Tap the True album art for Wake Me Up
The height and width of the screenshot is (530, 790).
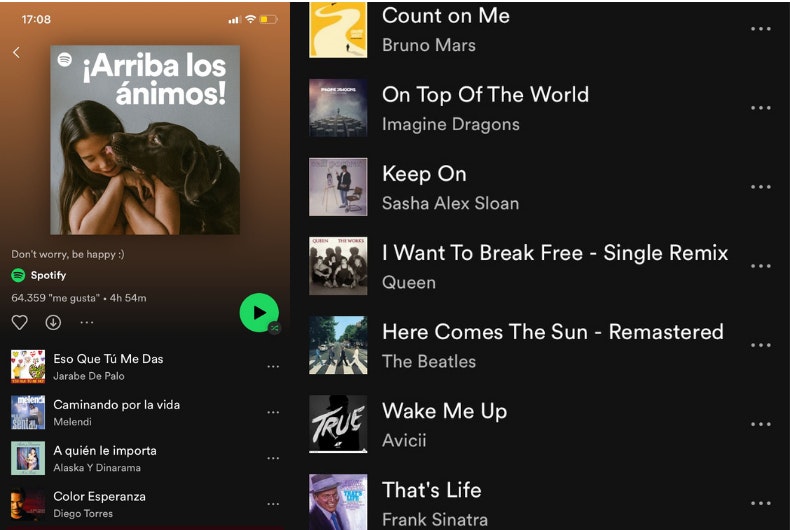coord(338,424)
